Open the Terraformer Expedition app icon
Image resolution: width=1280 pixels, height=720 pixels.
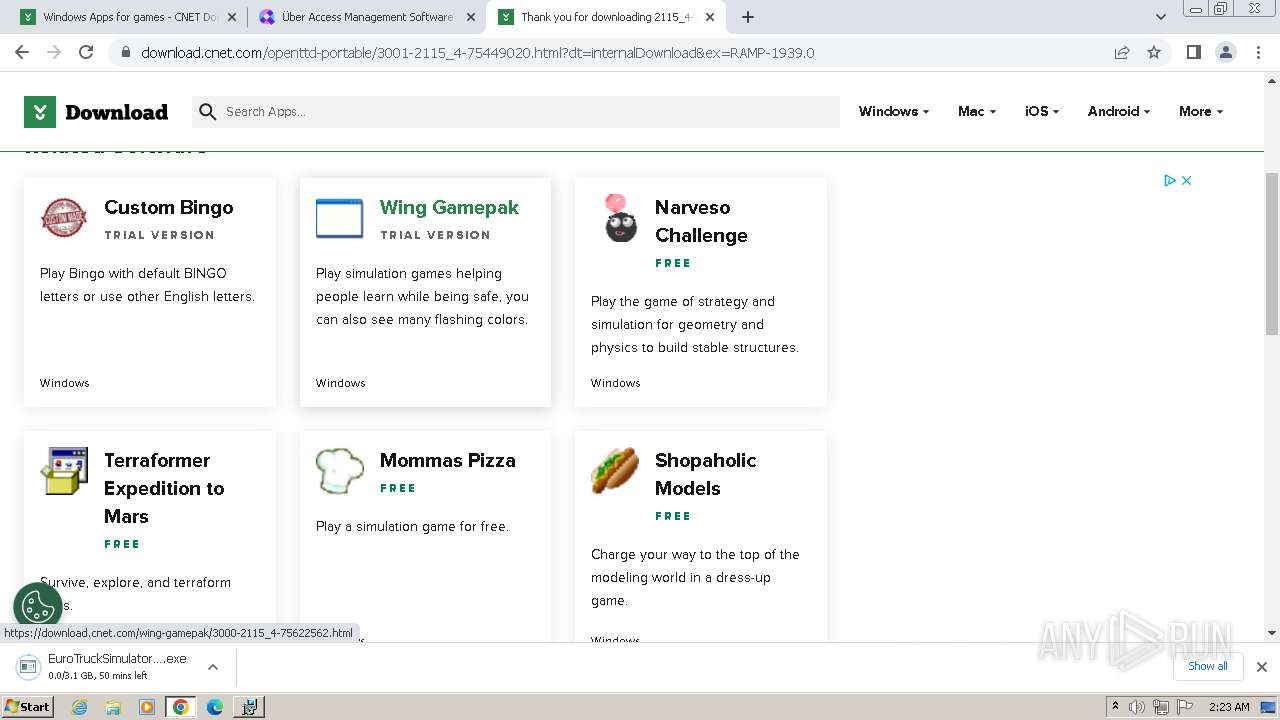pyautogui.click(x=64, y=471)
